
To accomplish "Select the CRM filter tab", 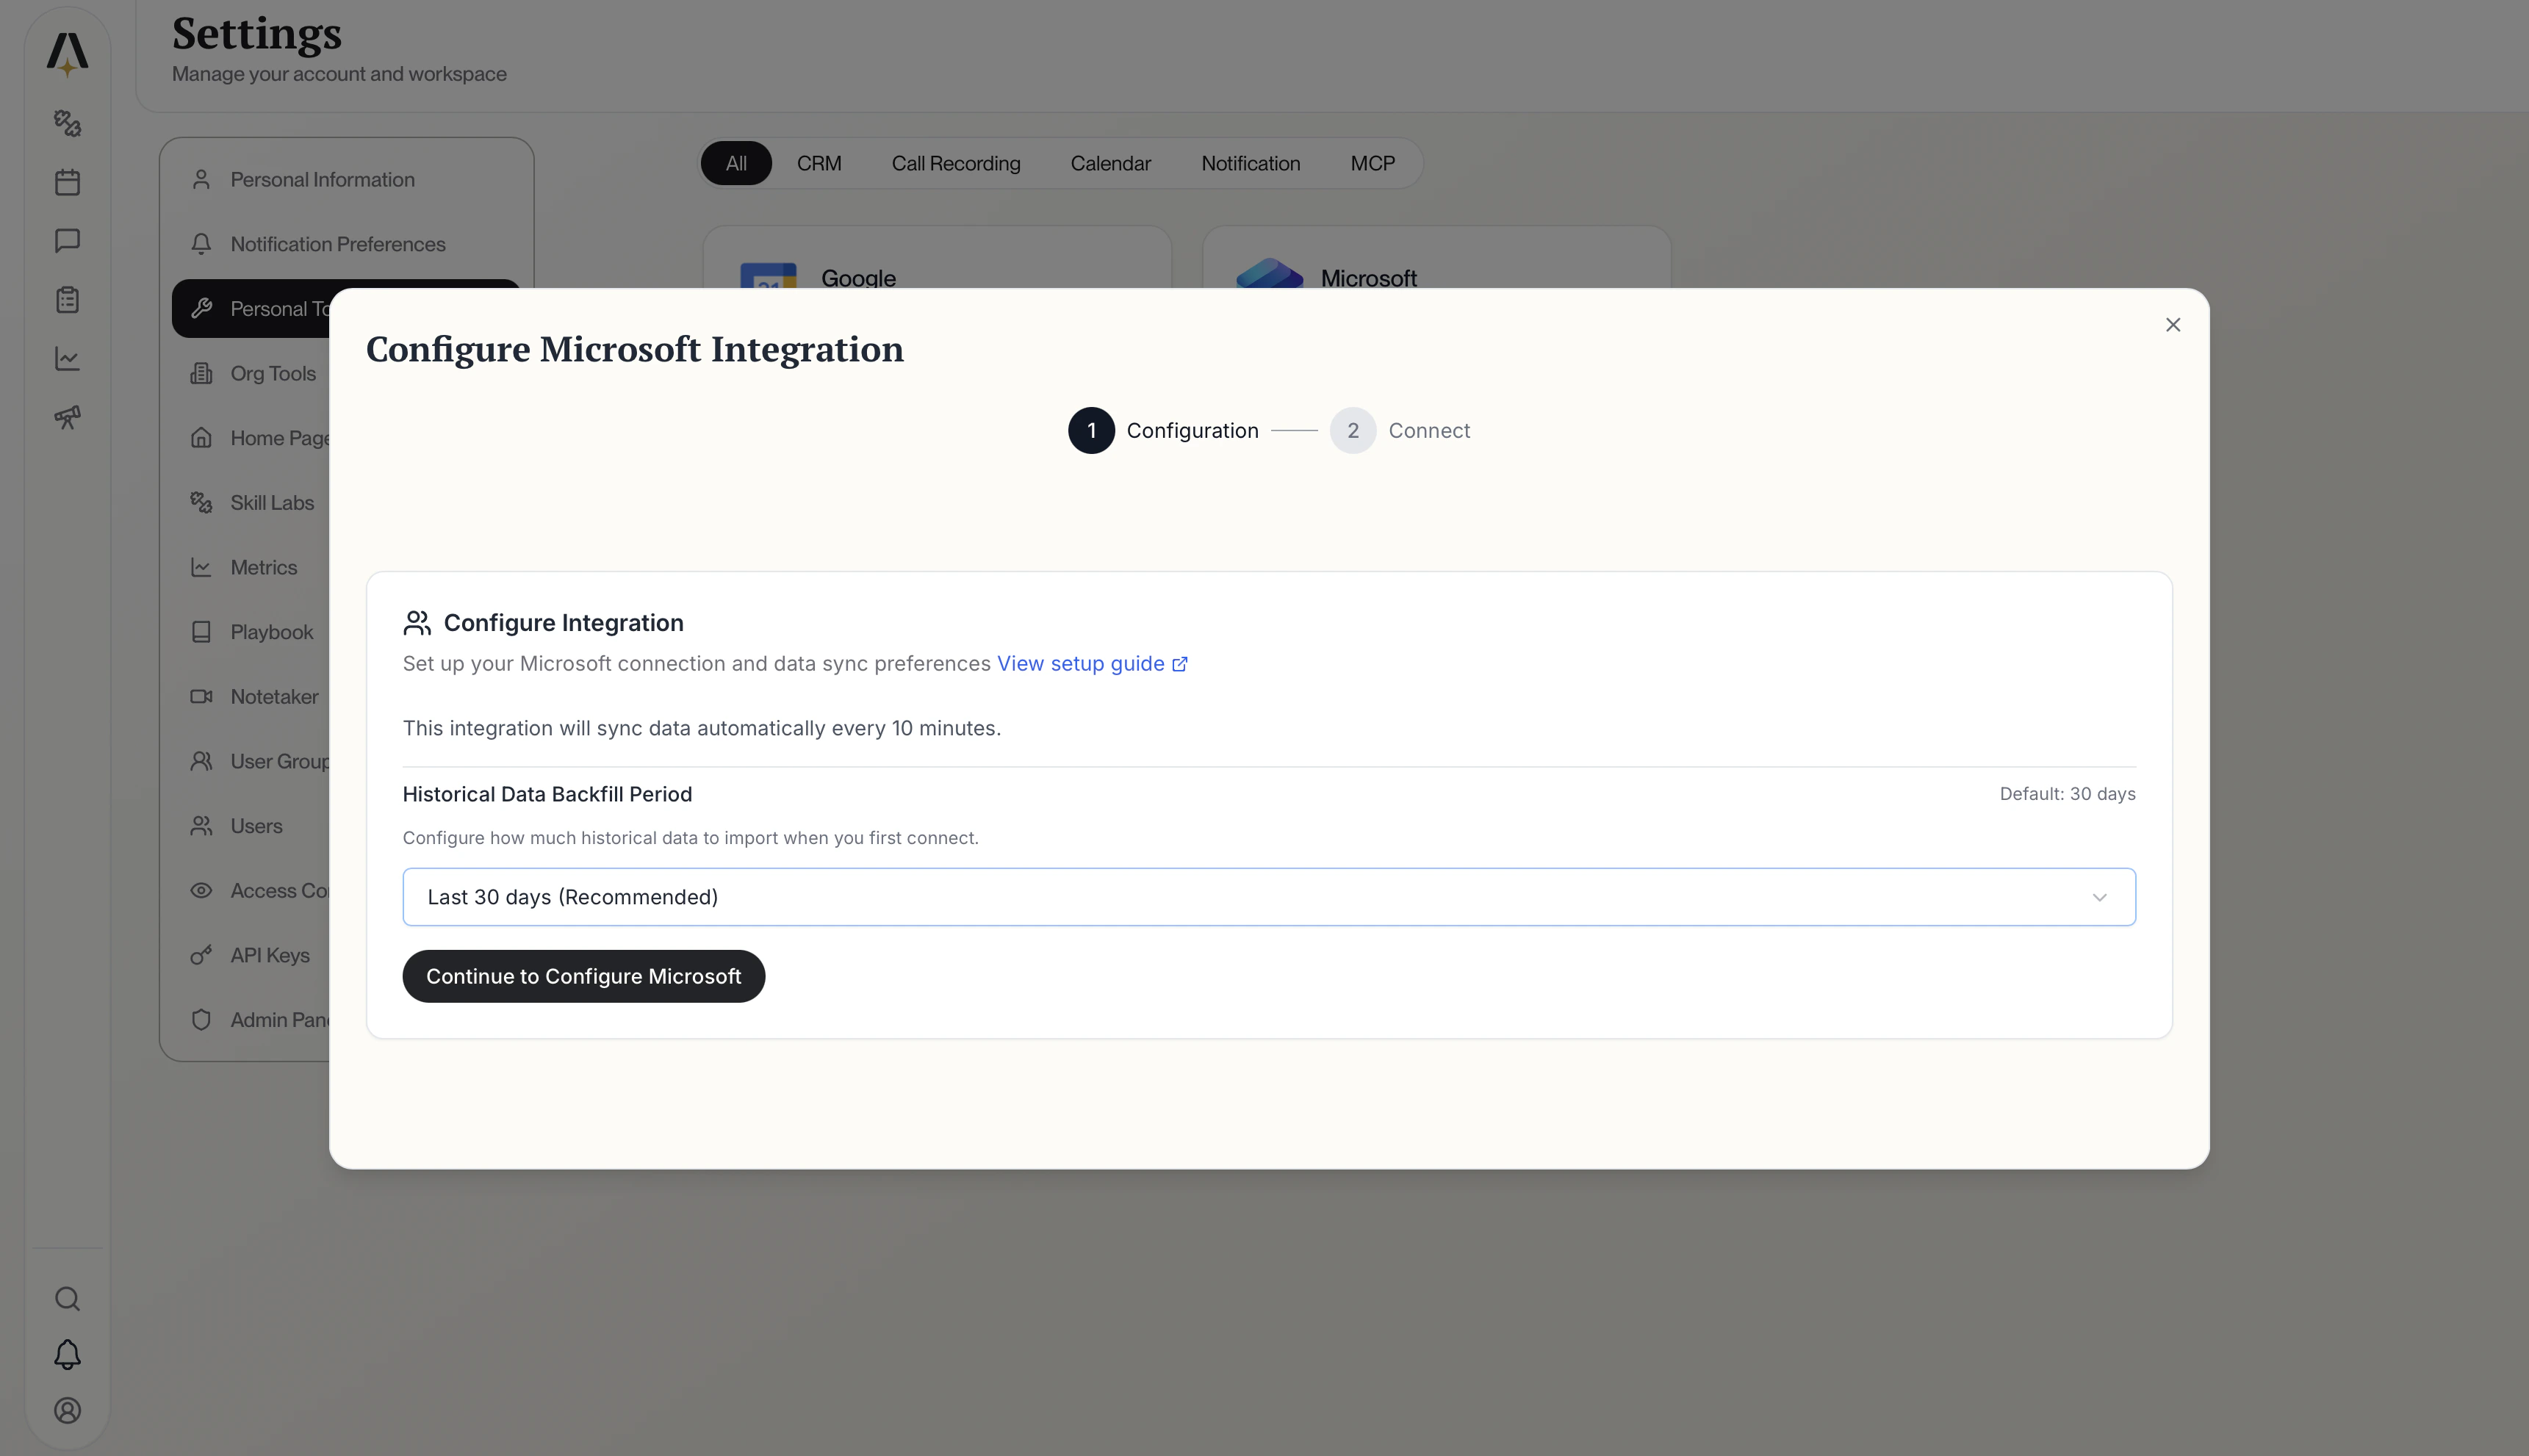I will (x=819, y=163).
